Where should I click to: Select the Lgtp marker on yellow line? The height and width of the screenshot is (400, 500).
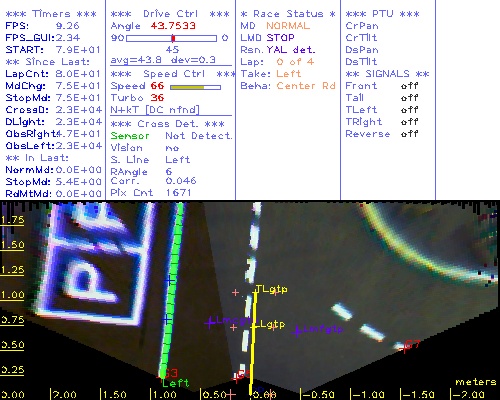(x=254, y=327)
